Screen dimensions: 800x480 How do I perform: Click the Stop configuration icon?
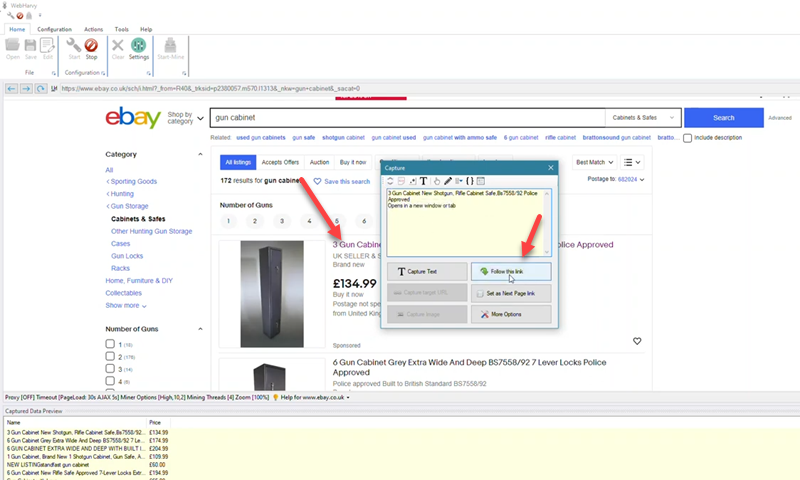[x=91, y=46]
